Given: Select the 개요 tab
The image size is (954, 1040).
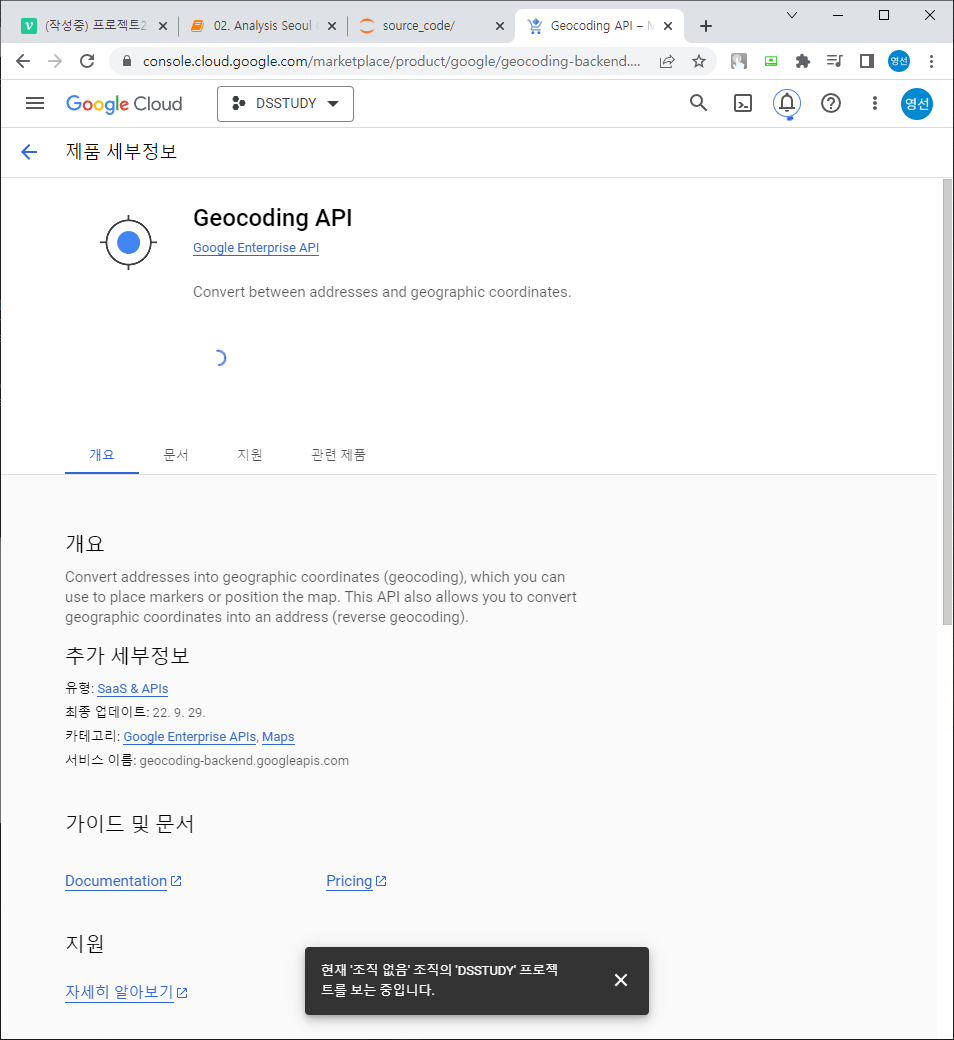Looking at the screenshot, I should coord(102,455).
